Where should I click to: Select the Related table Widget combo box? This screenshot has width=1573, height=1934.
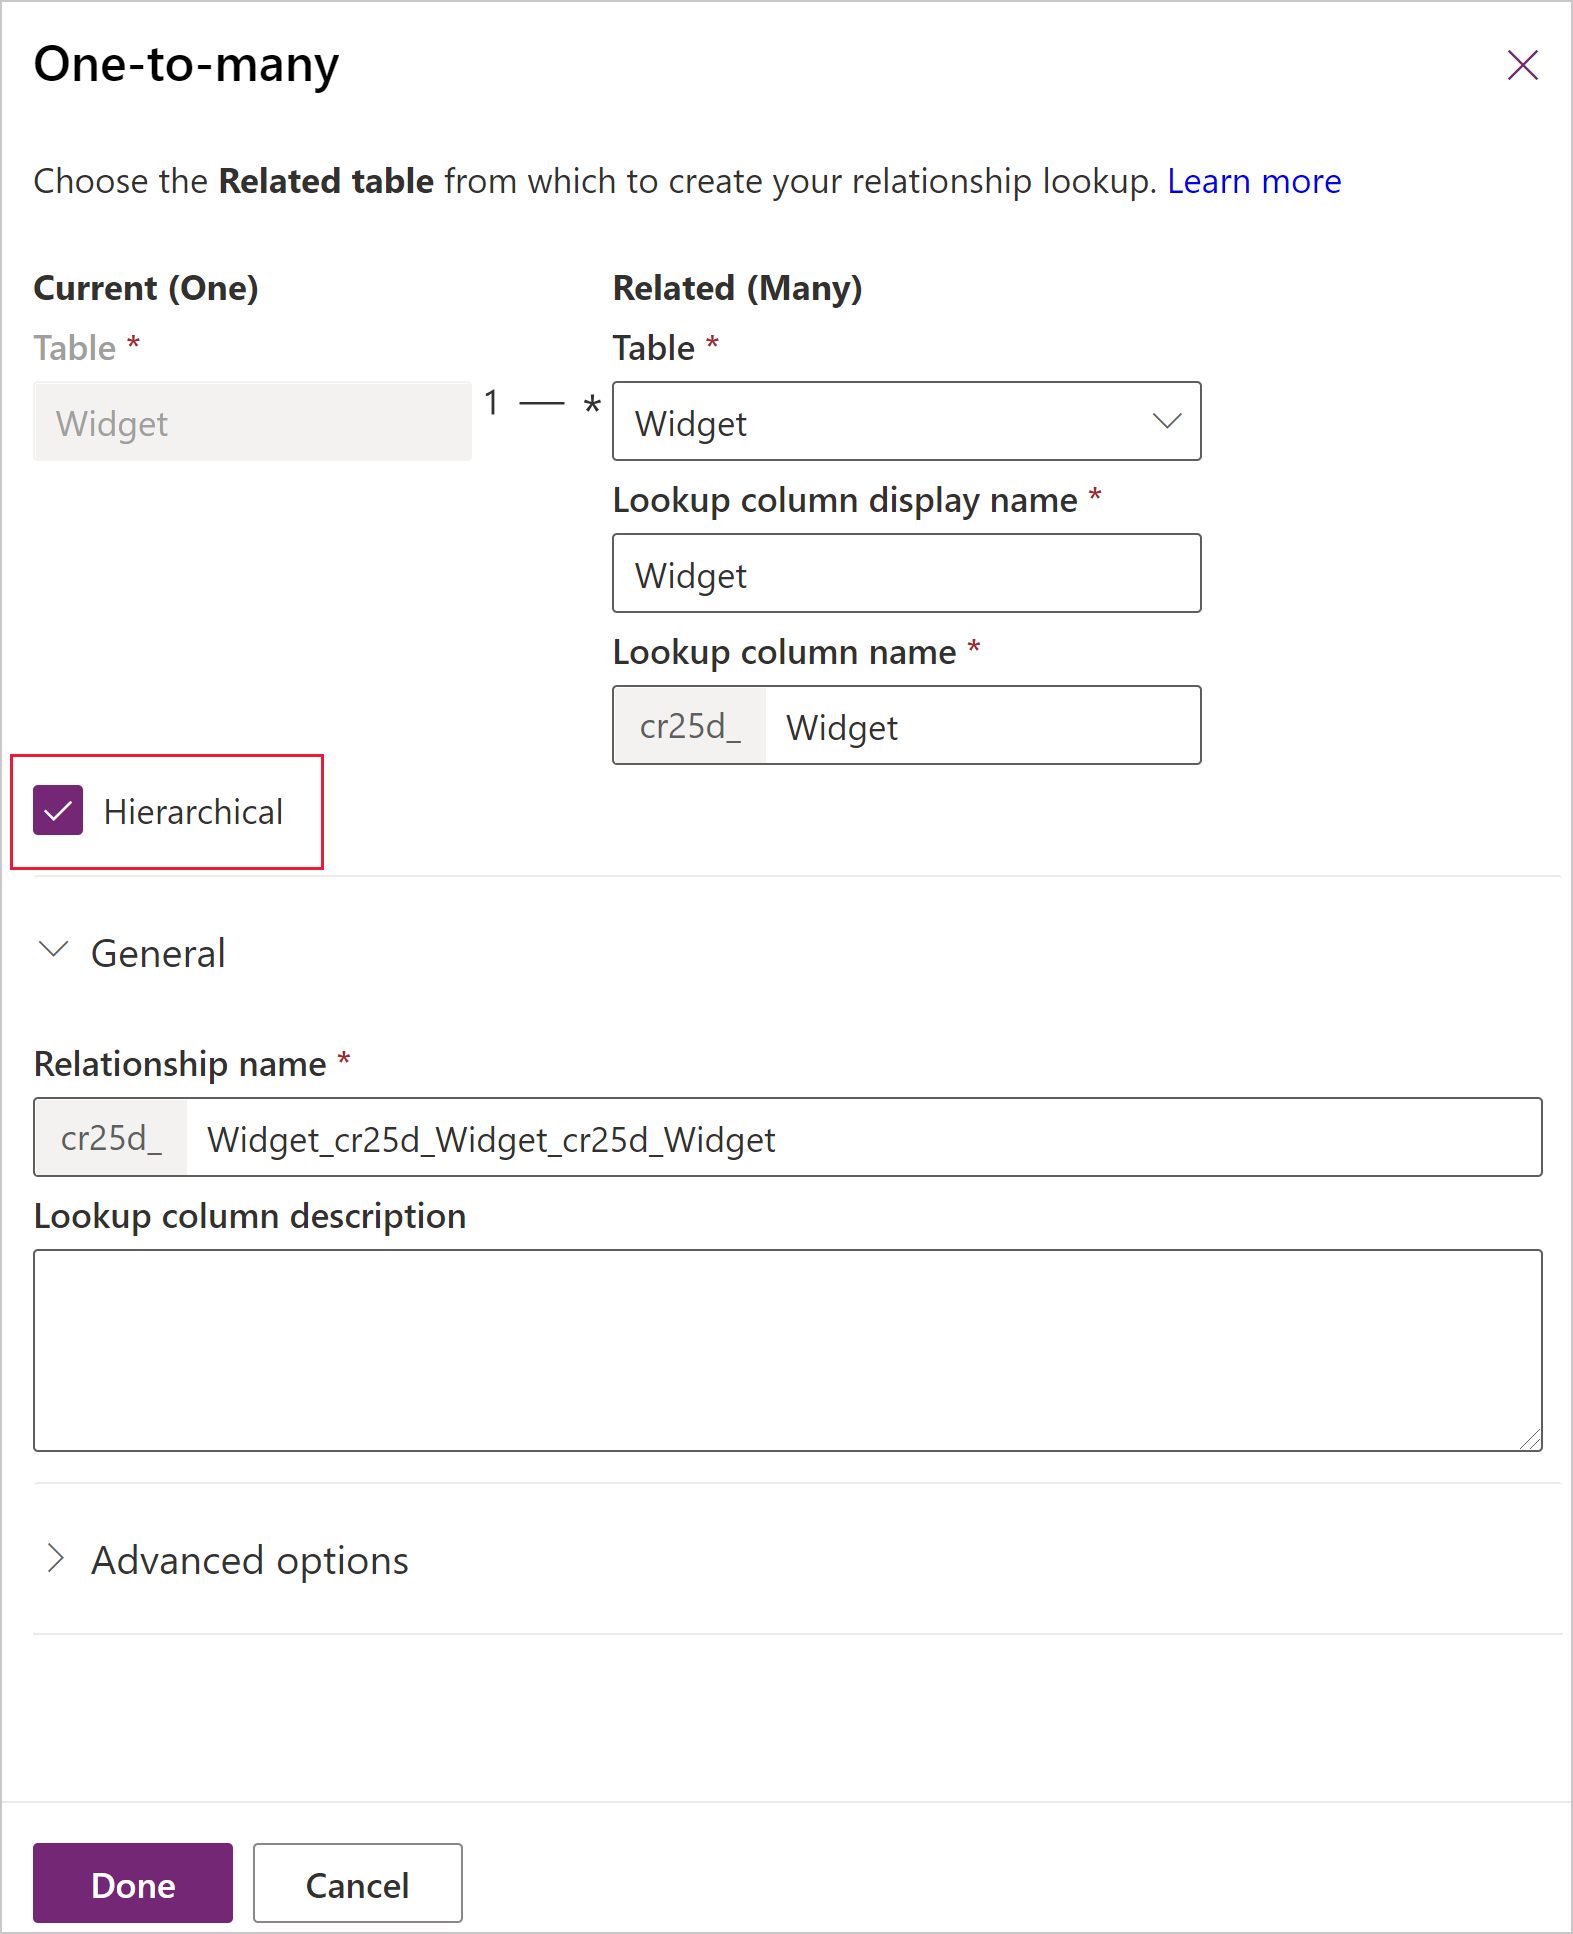tap(907, 421)
